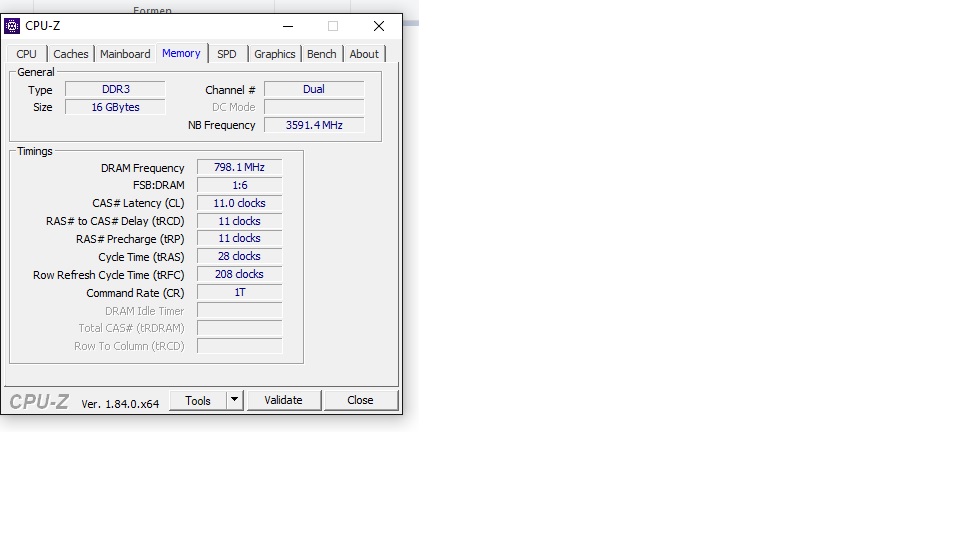Click the NB Frequency label

(x=222, y=125)
